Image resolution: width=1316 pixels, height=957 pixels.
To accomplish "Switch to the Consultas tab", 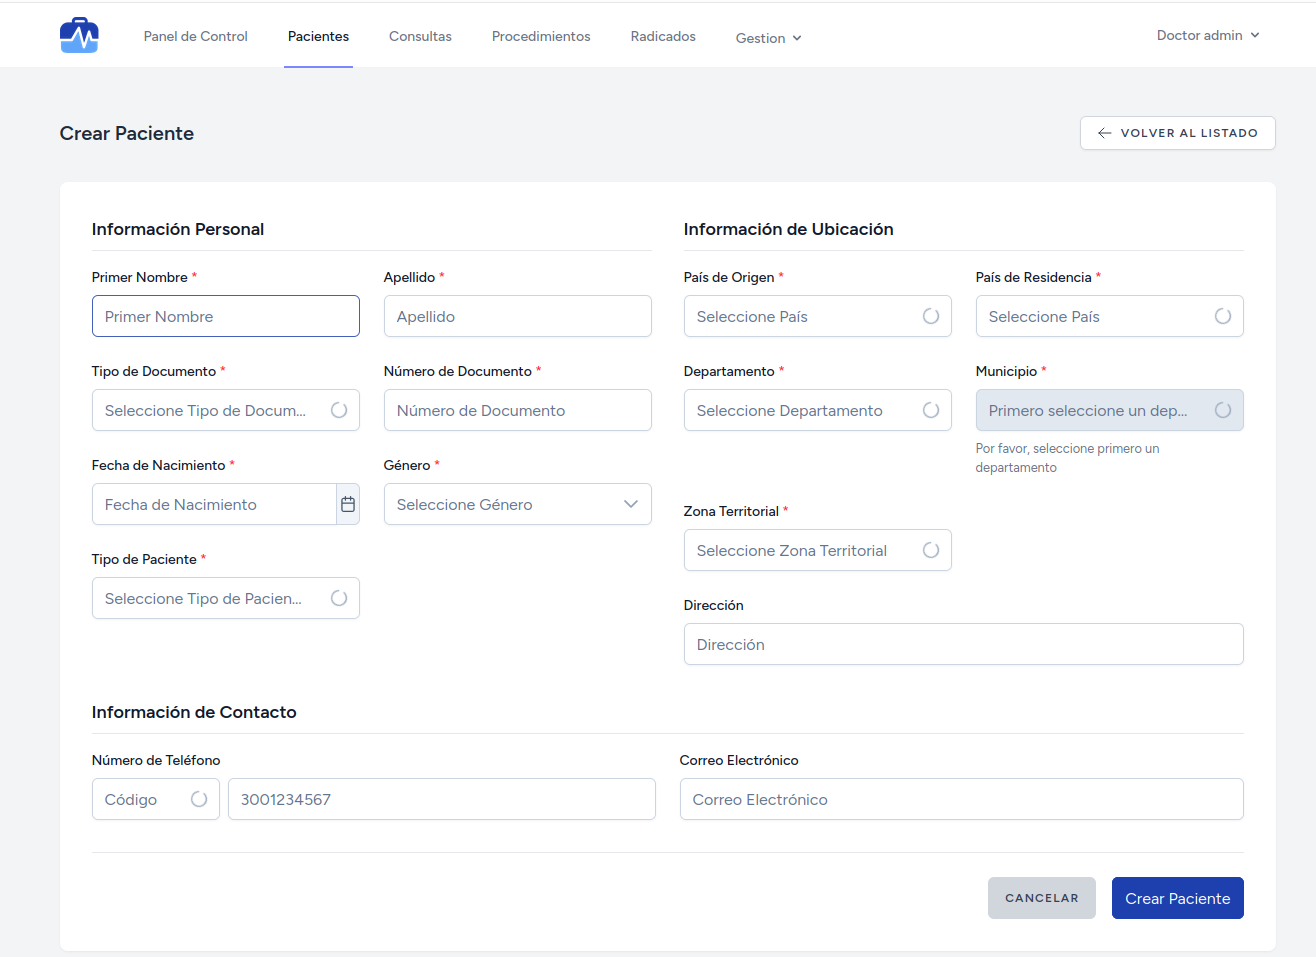I will tap(420, 36).
